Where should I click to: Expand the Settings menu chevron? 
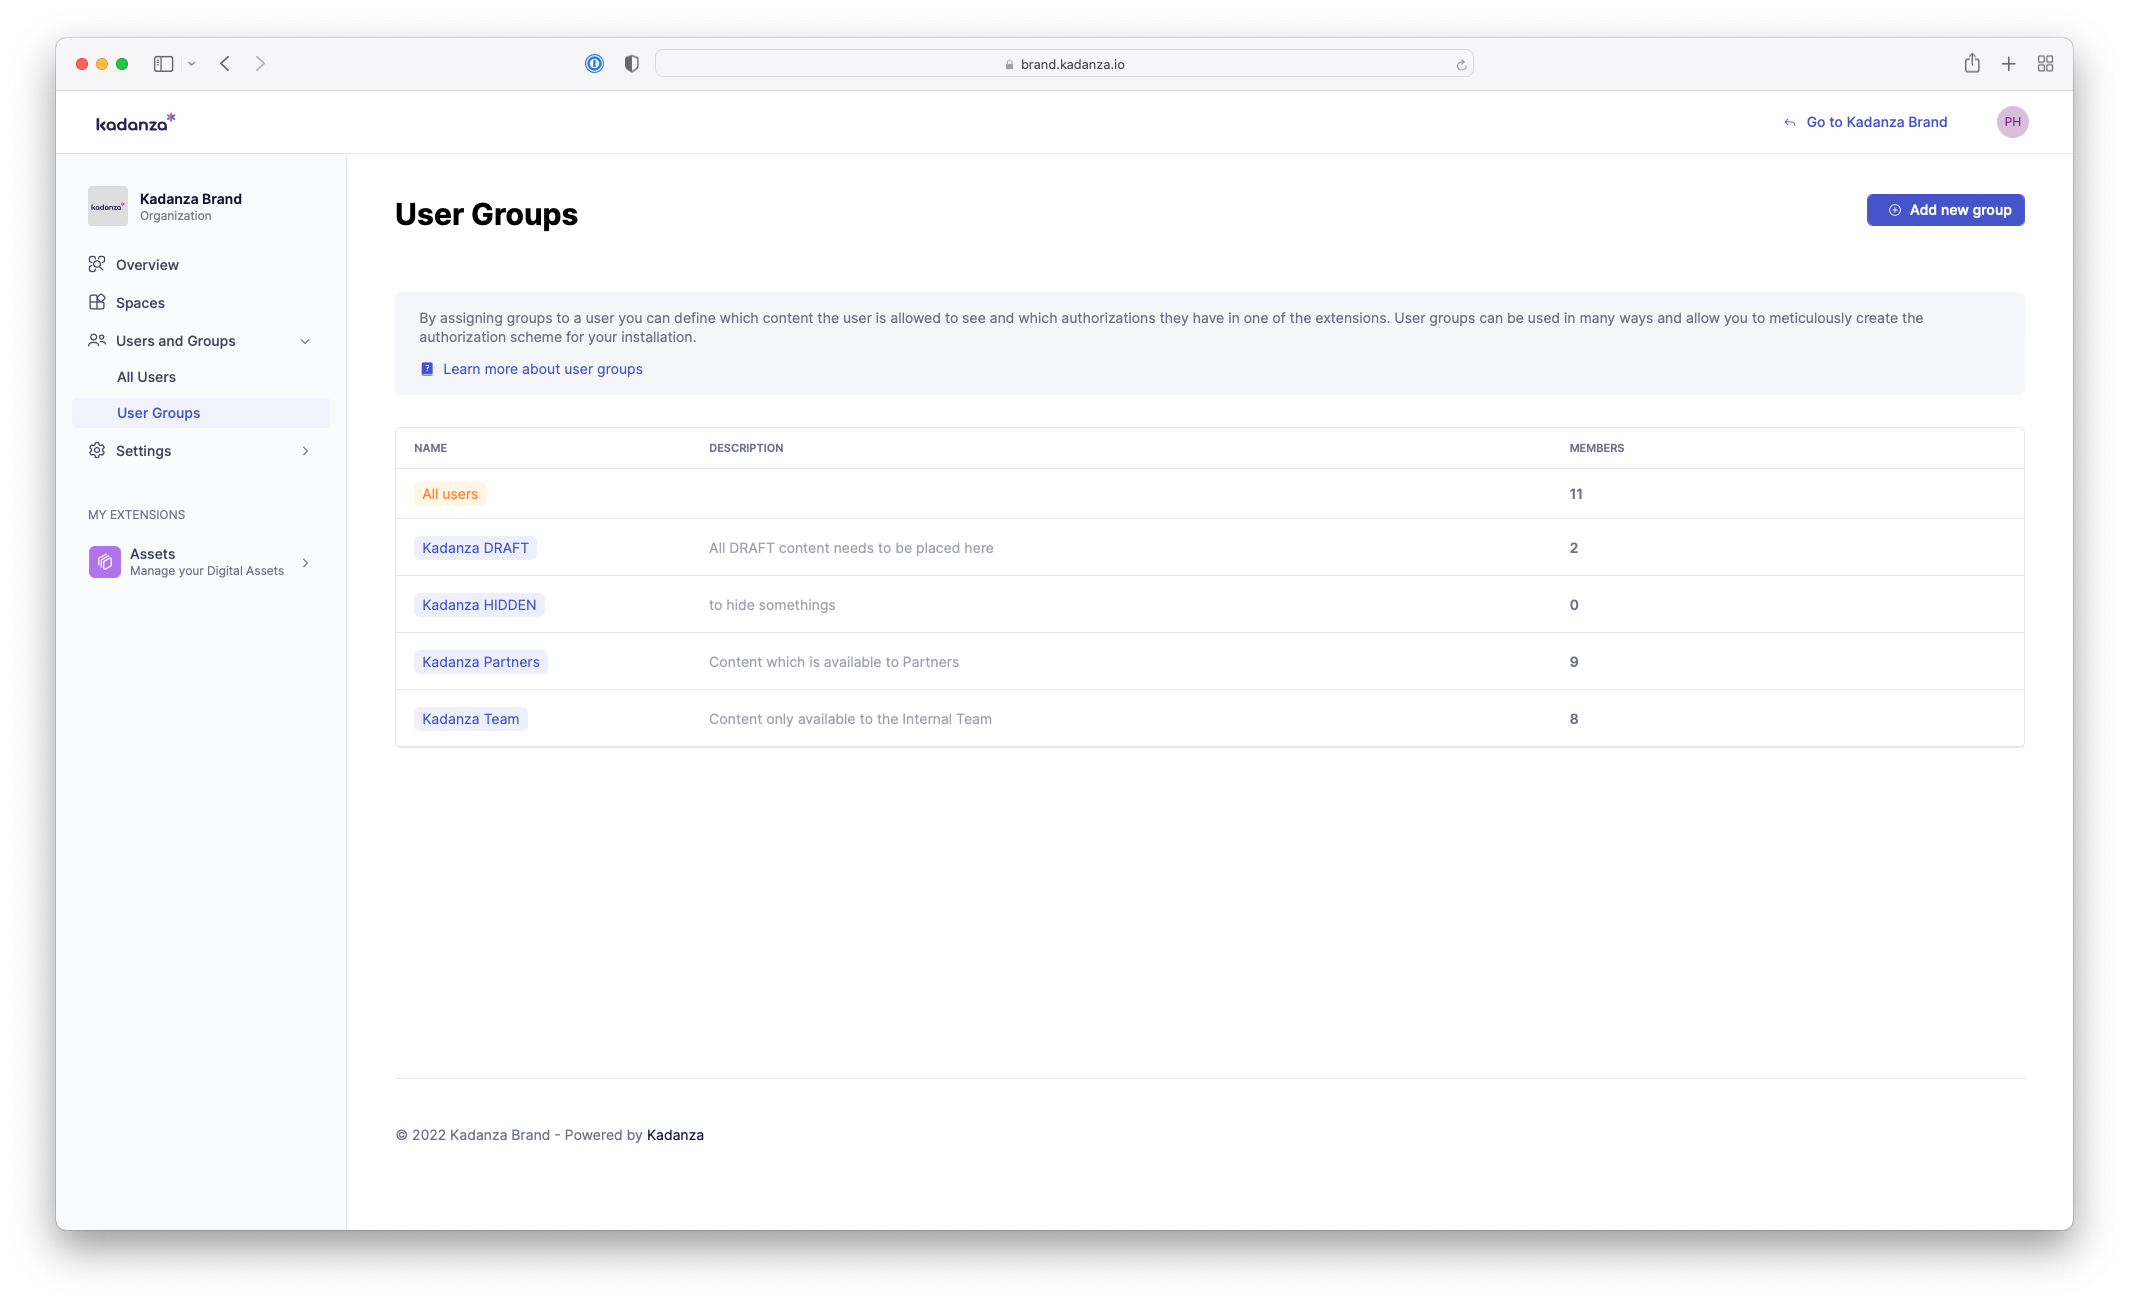(x=305, y=451)
